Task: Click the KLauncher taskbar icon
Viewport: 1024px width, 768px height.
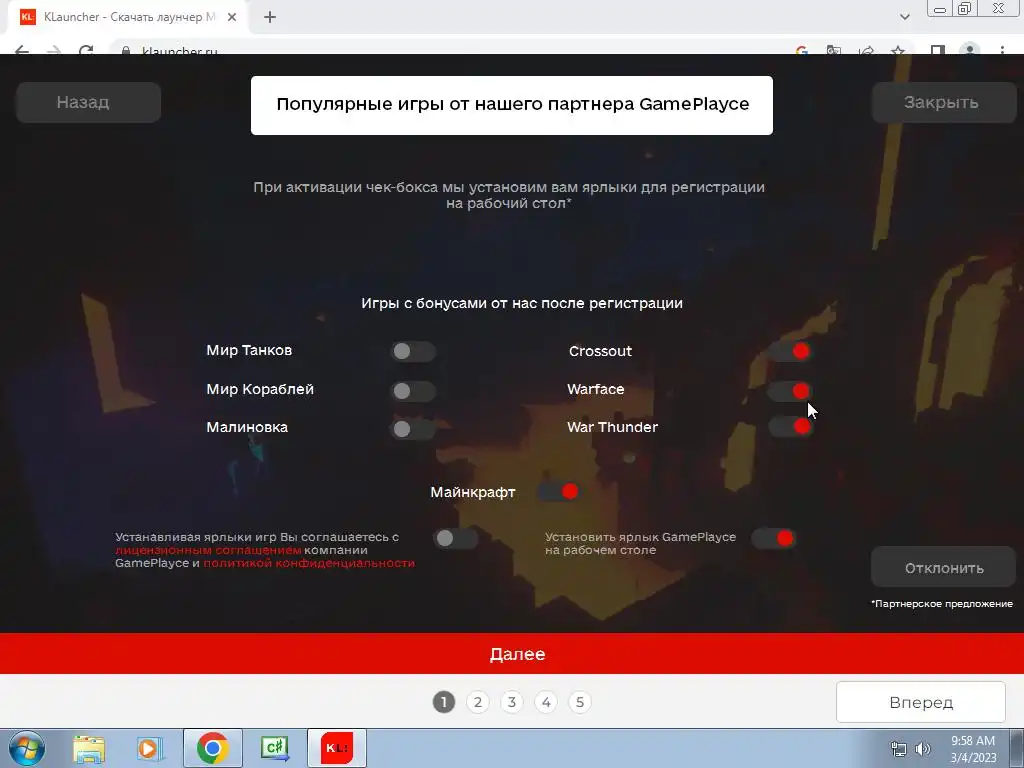Action: tap(337, 748)
